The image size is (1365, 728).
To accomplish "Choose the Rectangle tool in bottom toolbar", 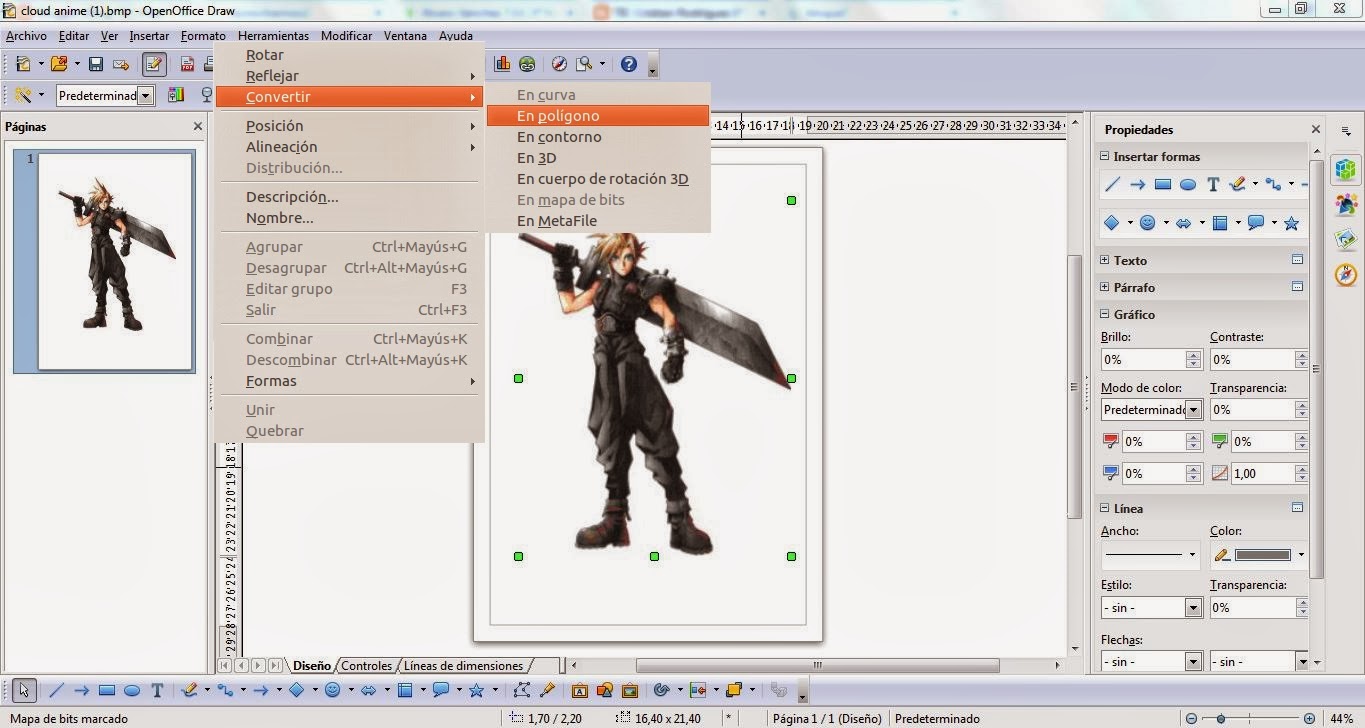I will click(107, 690).
